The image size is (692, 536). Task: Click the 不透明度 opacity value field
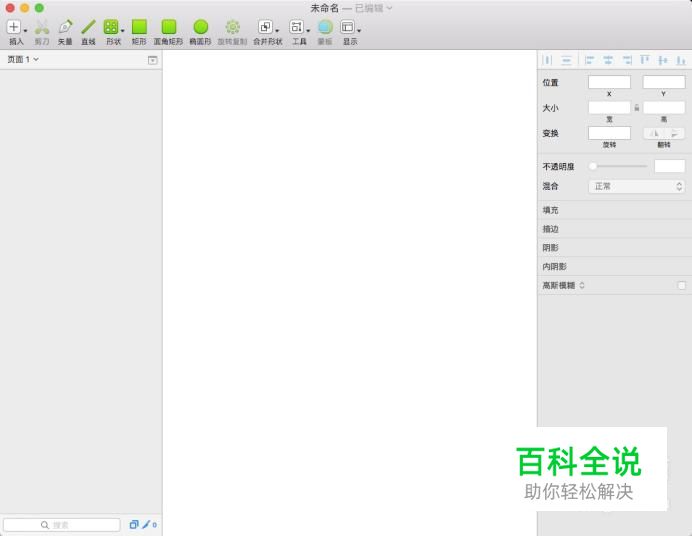669,166
